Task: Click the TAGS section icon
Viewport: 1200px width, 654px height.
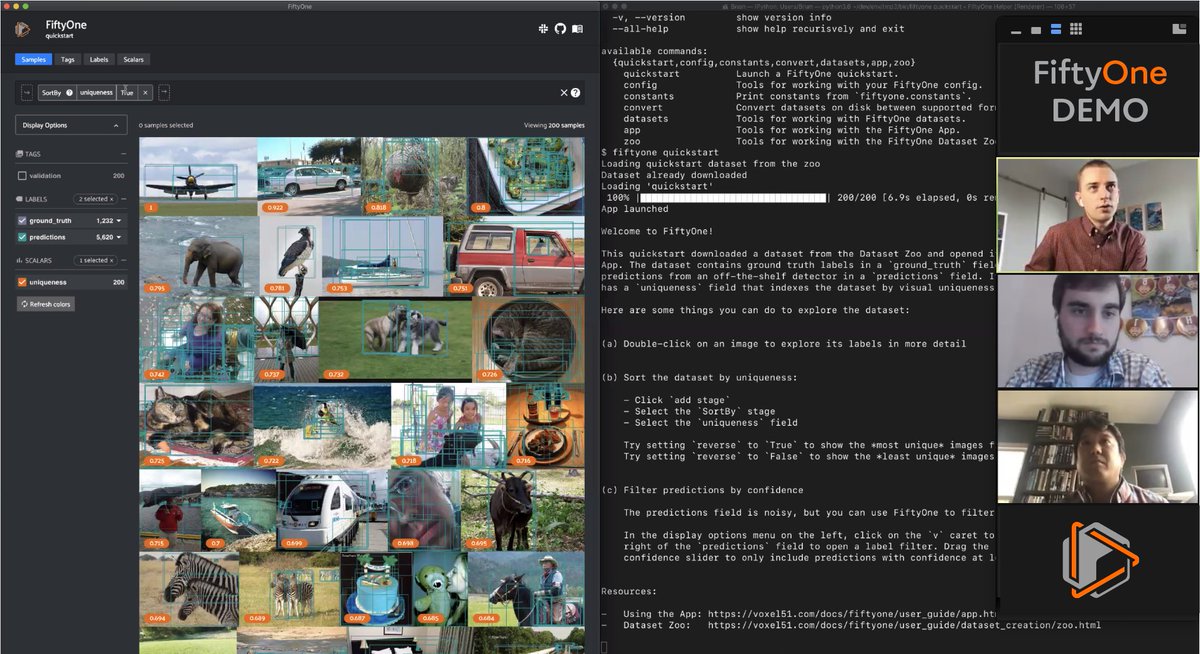Action: pyautogui.click(x=19, y=153)
